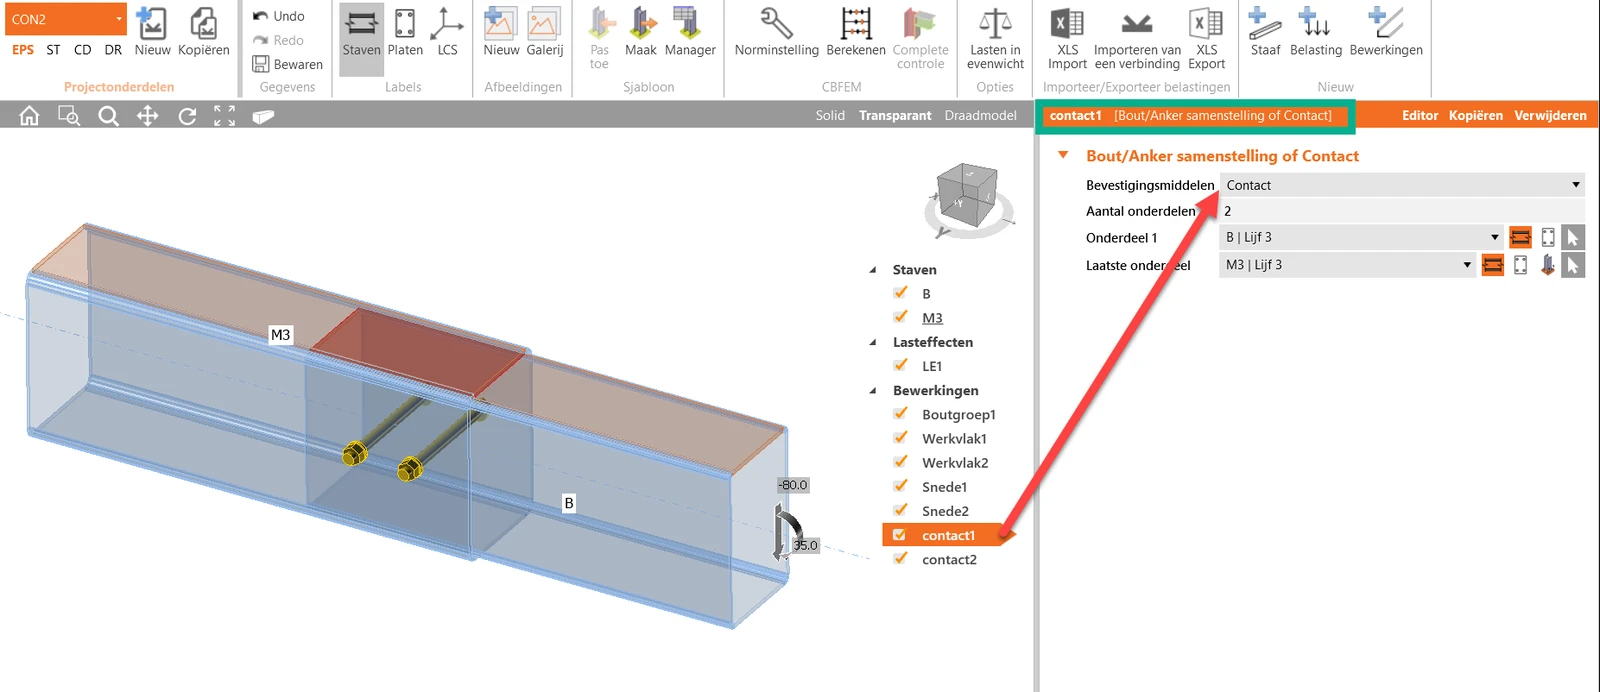The width and height of the screenshot is (1600, 692).
Task: Switch to Draadmodel view mode
Action: [980, 115]
